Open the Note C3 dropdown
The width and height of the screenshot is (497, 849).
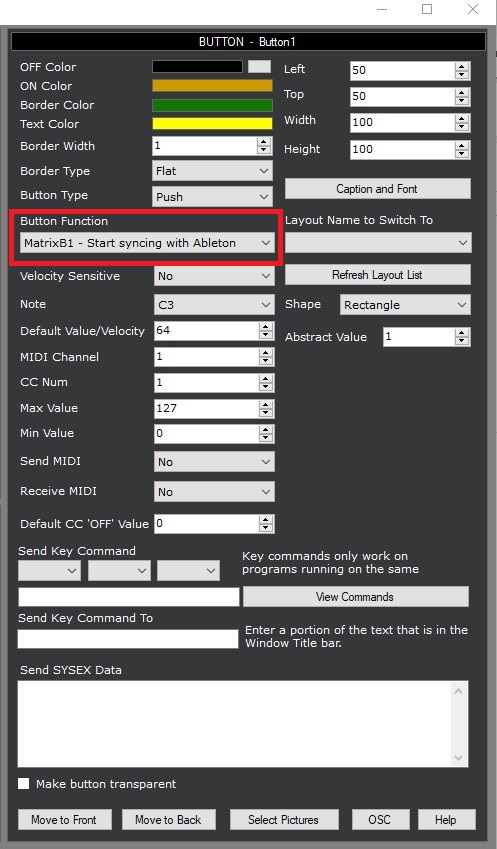(214, 305)
